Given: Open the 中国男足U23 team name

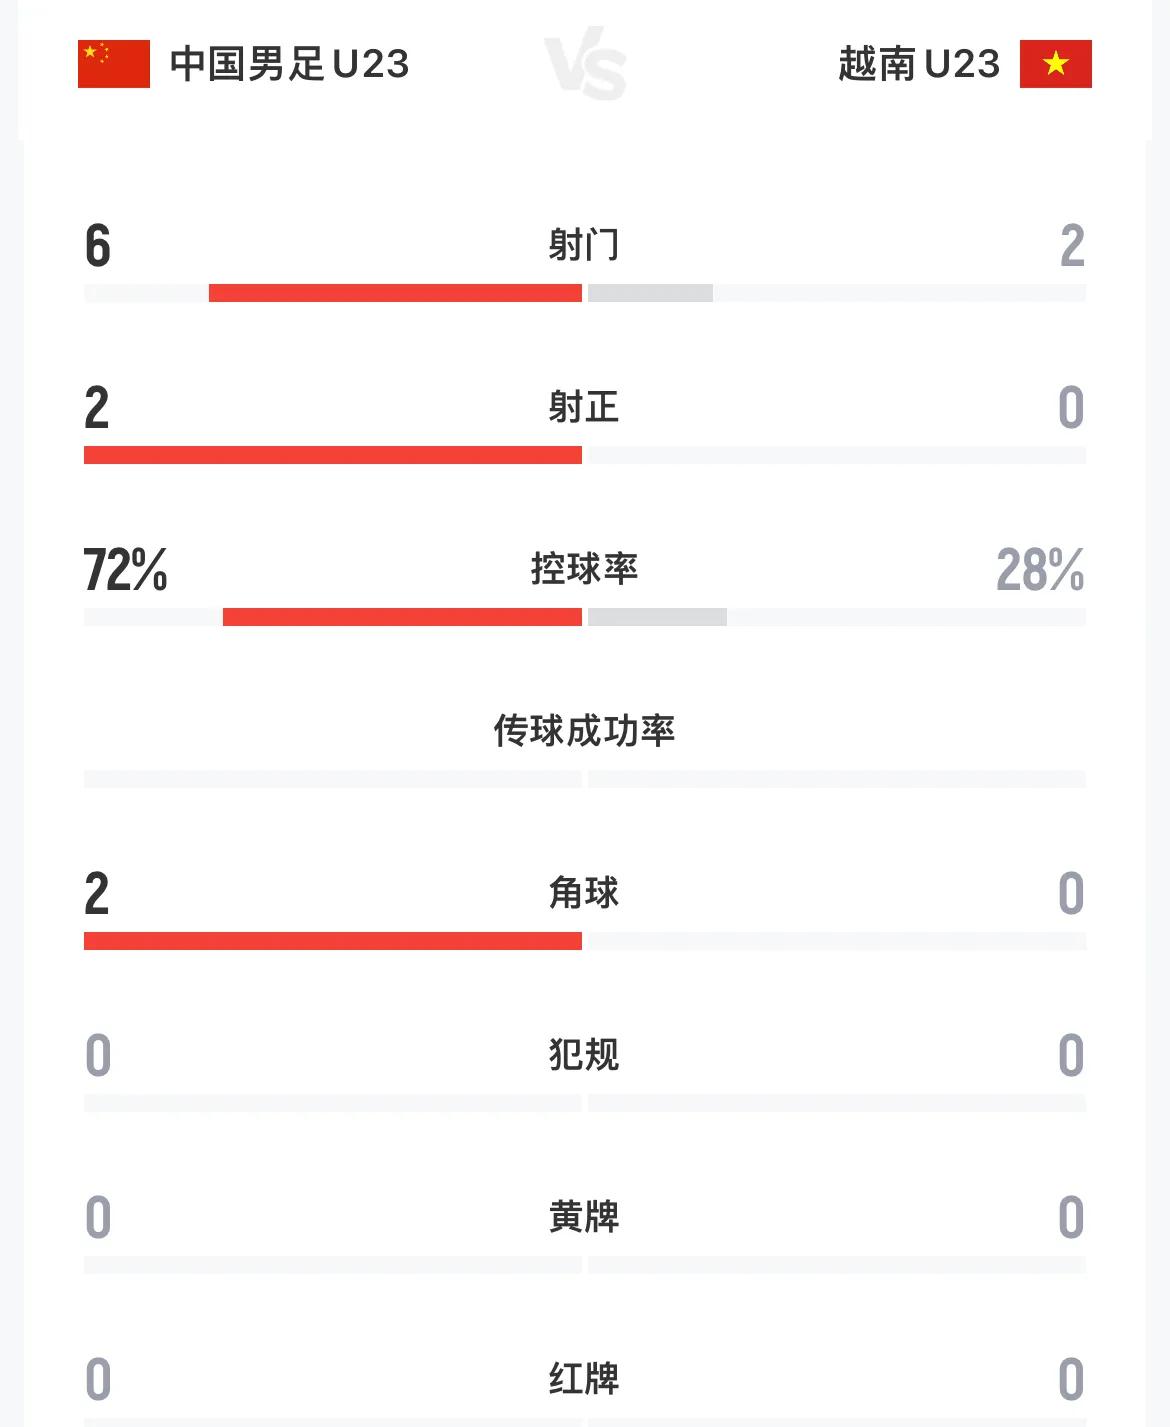Looking at the screenshot, I should pyautogui.click(x=290, y=64).
